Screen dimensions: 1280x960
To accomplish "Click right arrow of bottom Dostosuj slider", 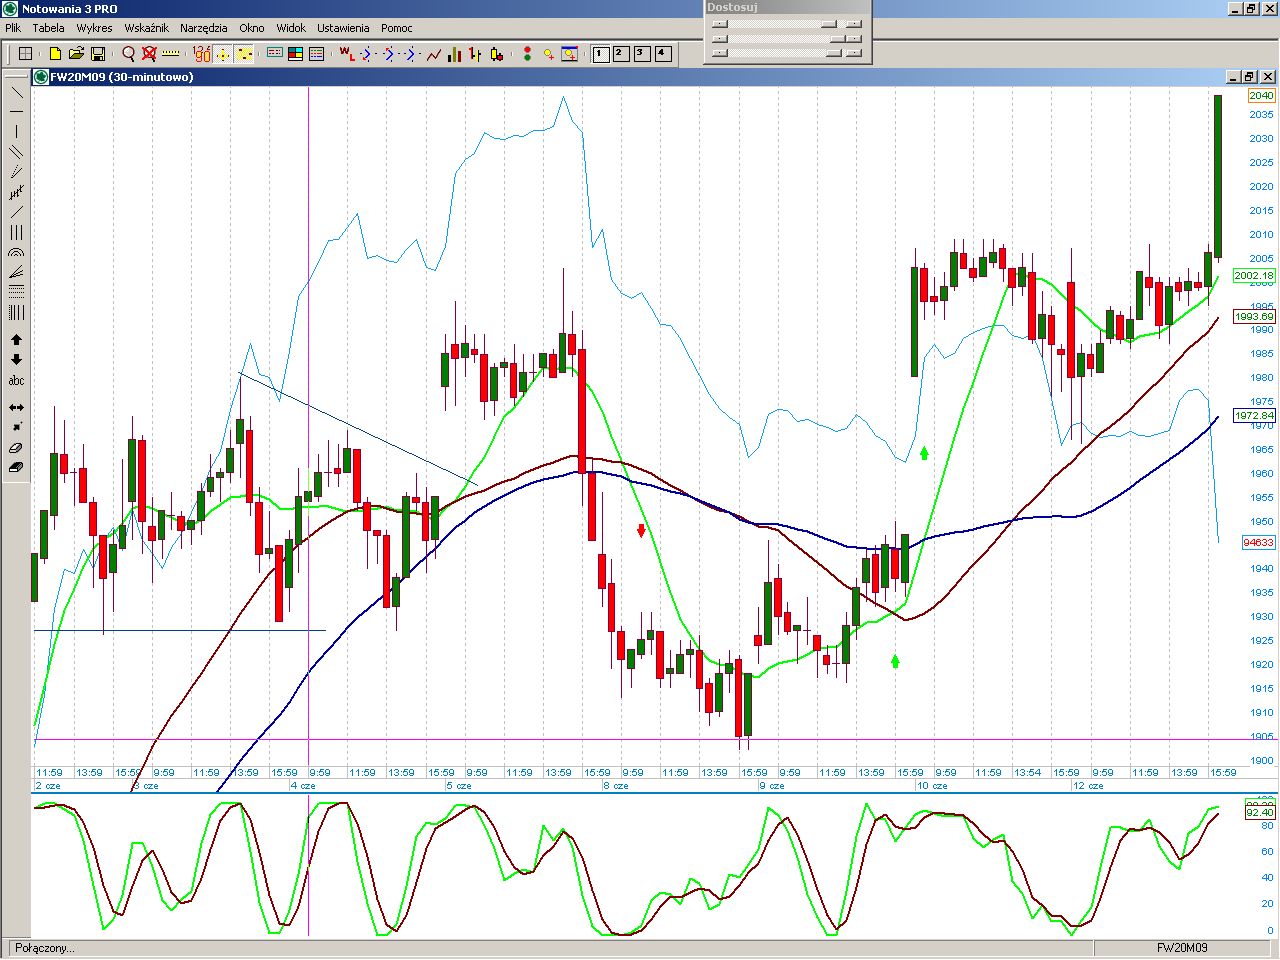I will (853, 52).
